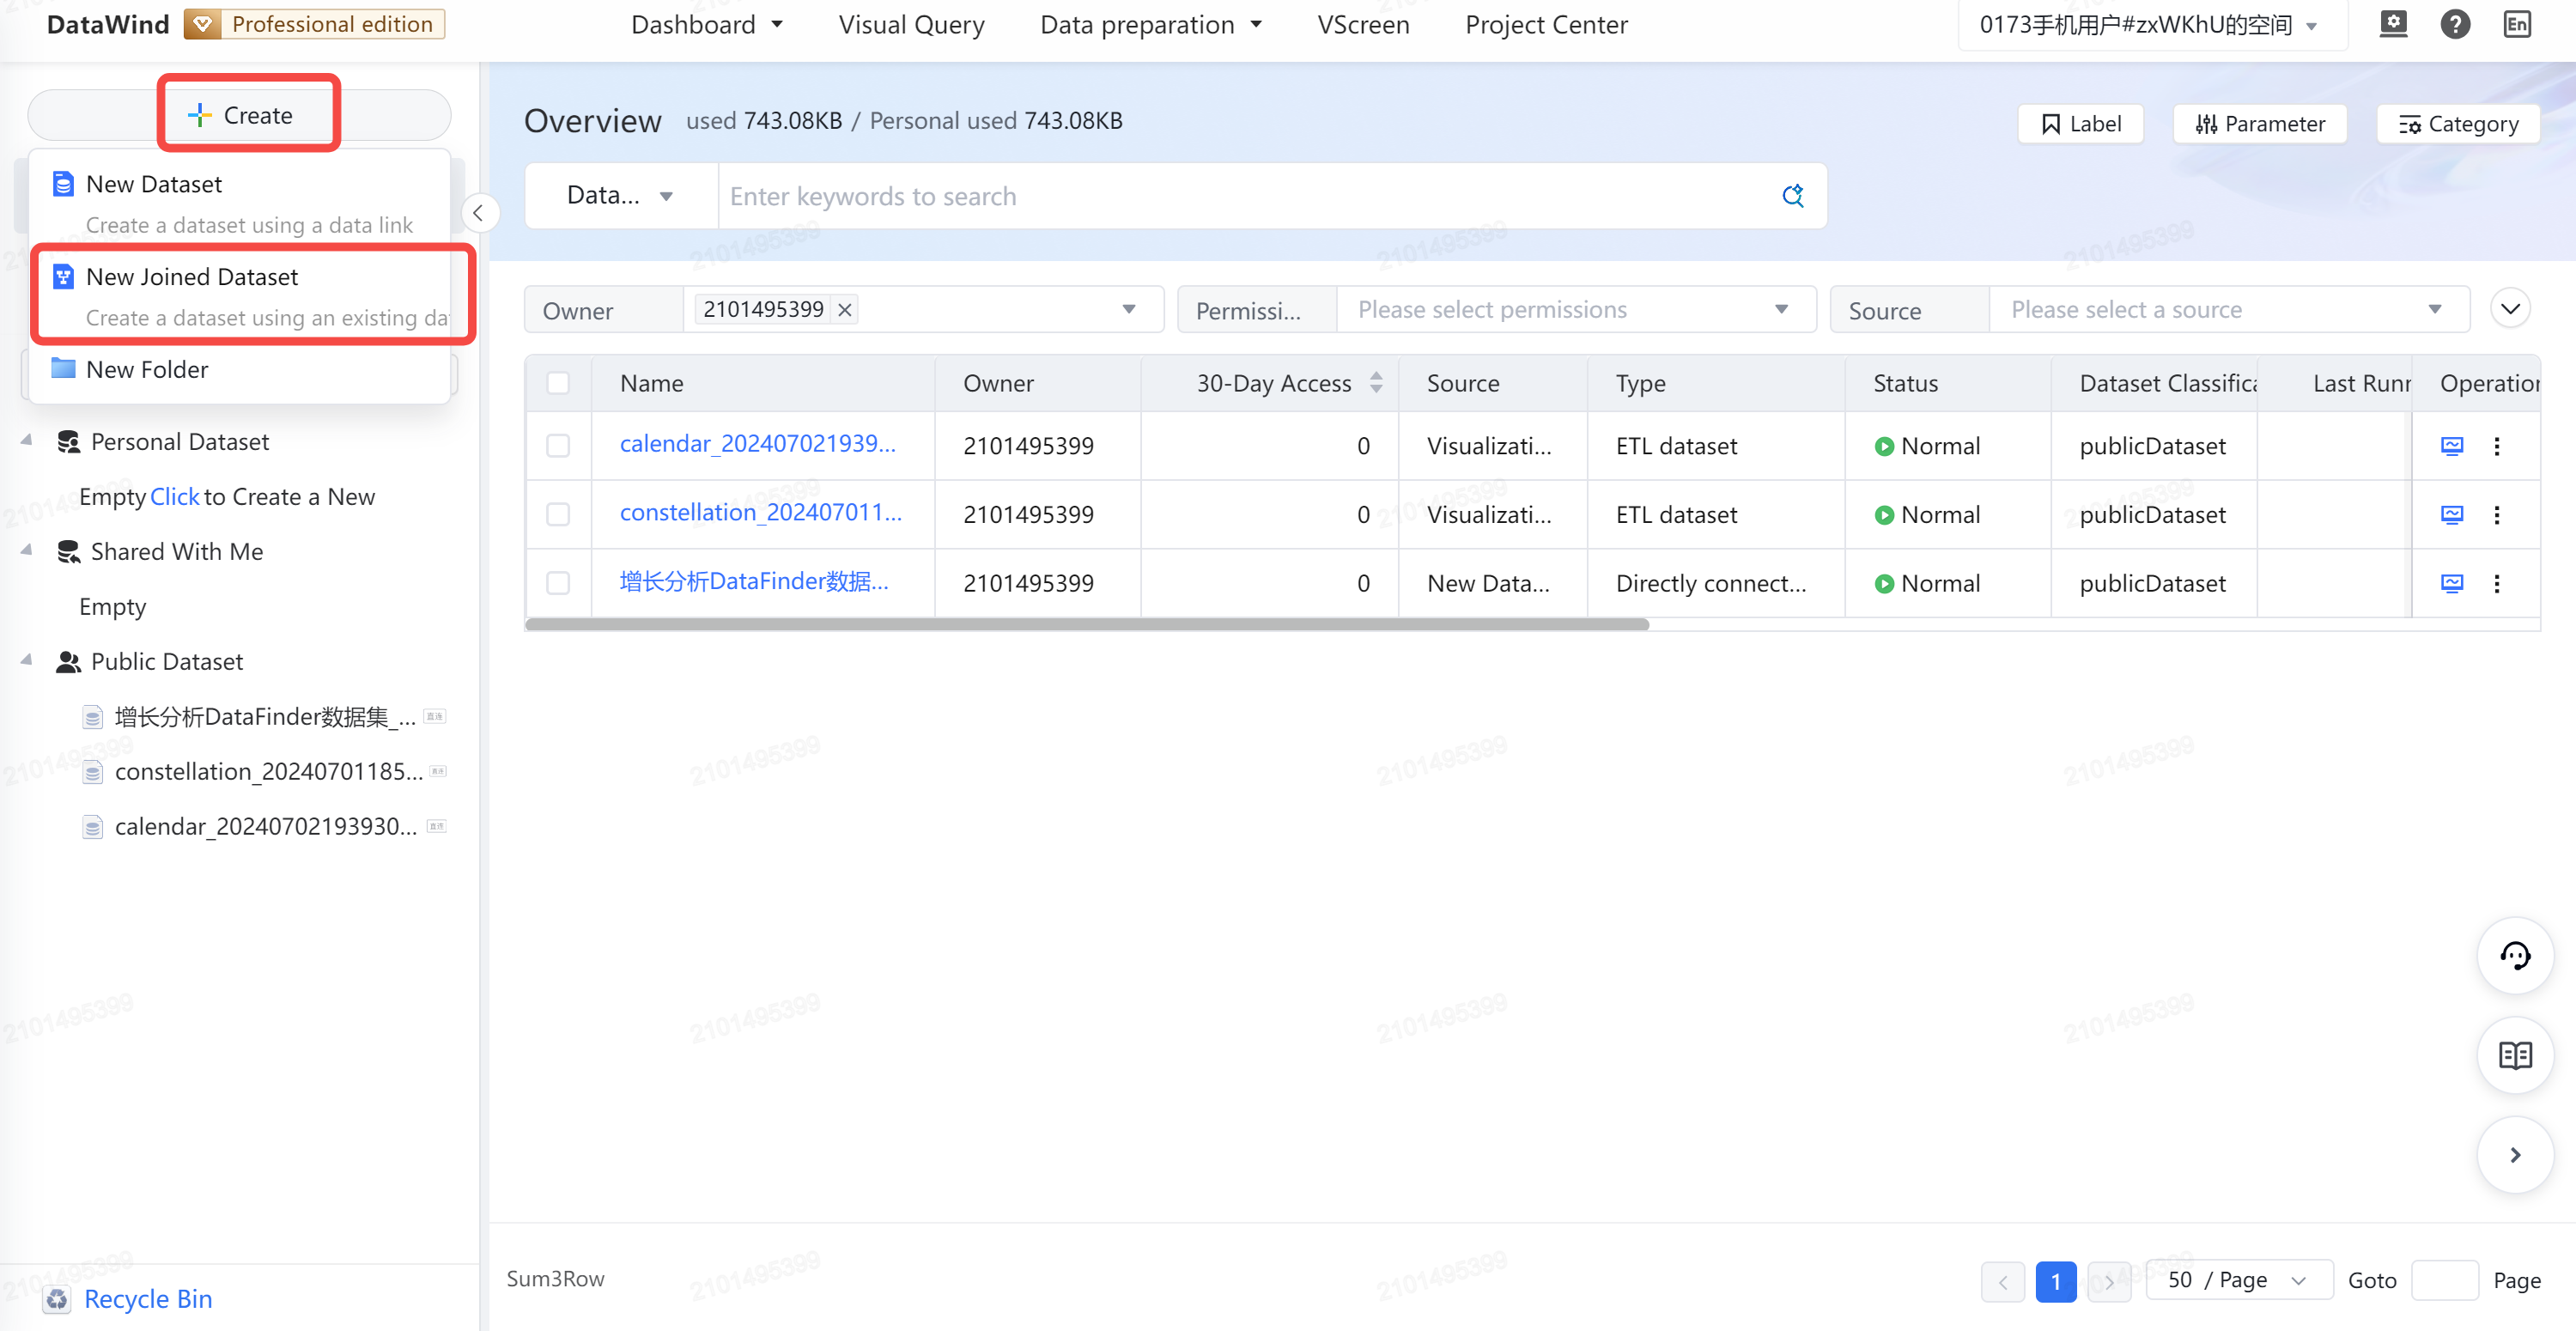Check the calendar dataset row checkbox

coord(558,446)
